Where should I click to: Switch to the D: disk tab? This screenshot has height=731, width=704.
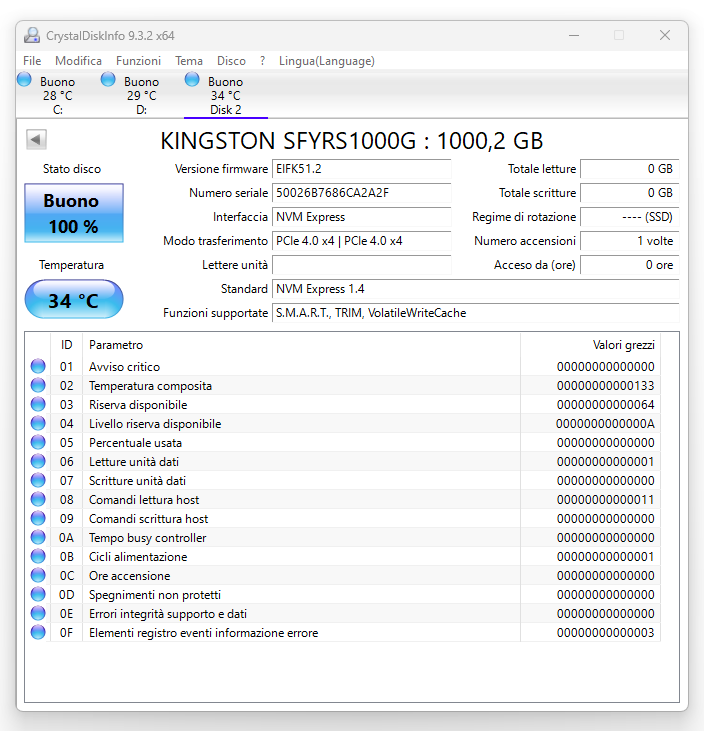(x=142, y=95)
